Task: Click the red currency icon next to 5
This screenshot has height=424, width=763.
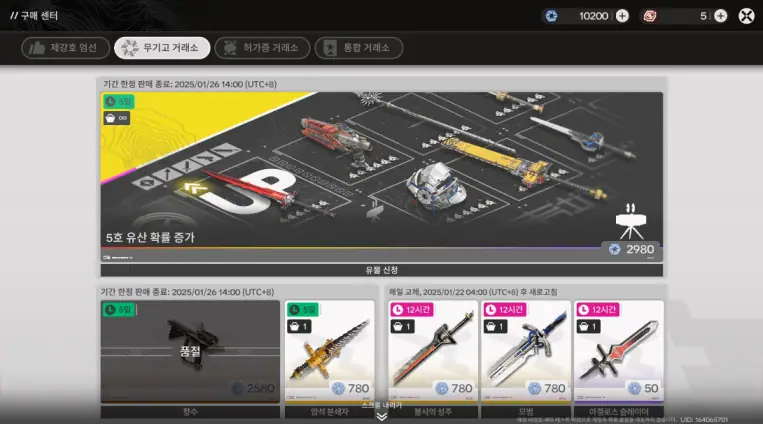Action: [650, 16]
